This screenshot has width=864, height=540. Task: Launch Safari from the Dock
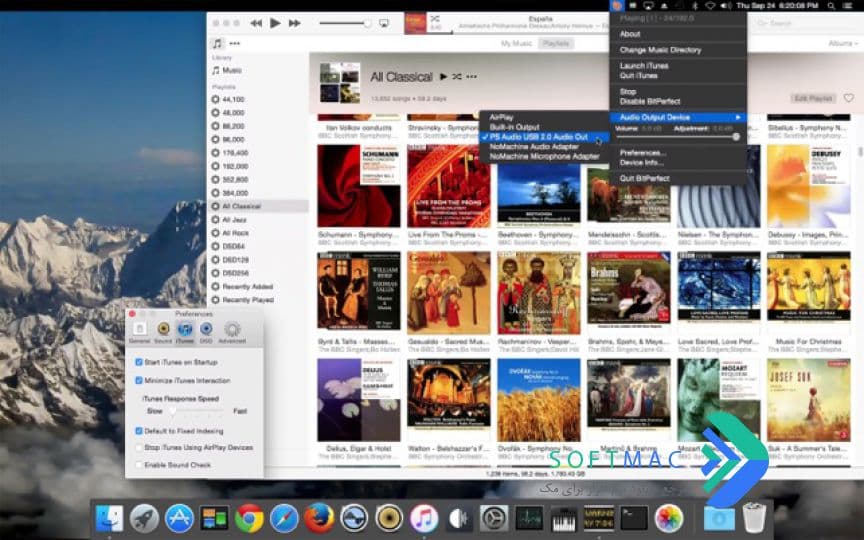click(284, 519)
